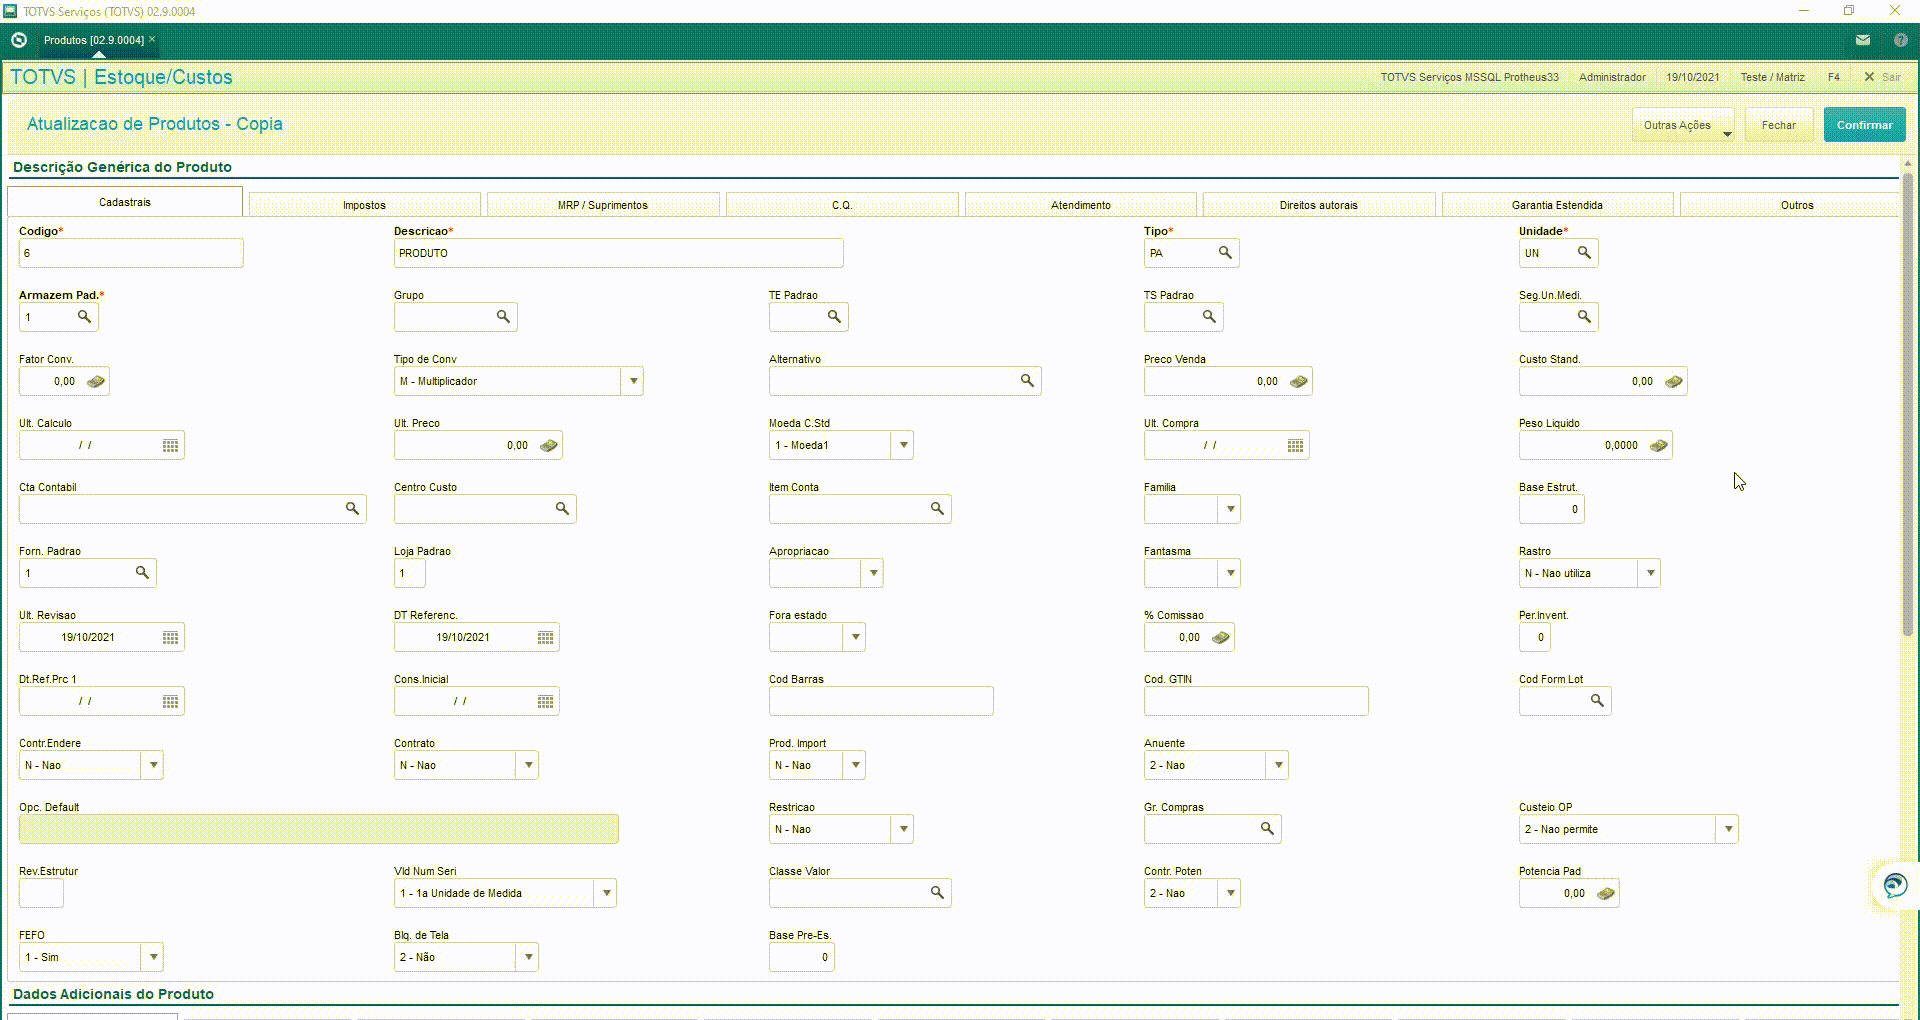
Task: Open Classe Valor lookup magnifier
Action: click(938, 893)
